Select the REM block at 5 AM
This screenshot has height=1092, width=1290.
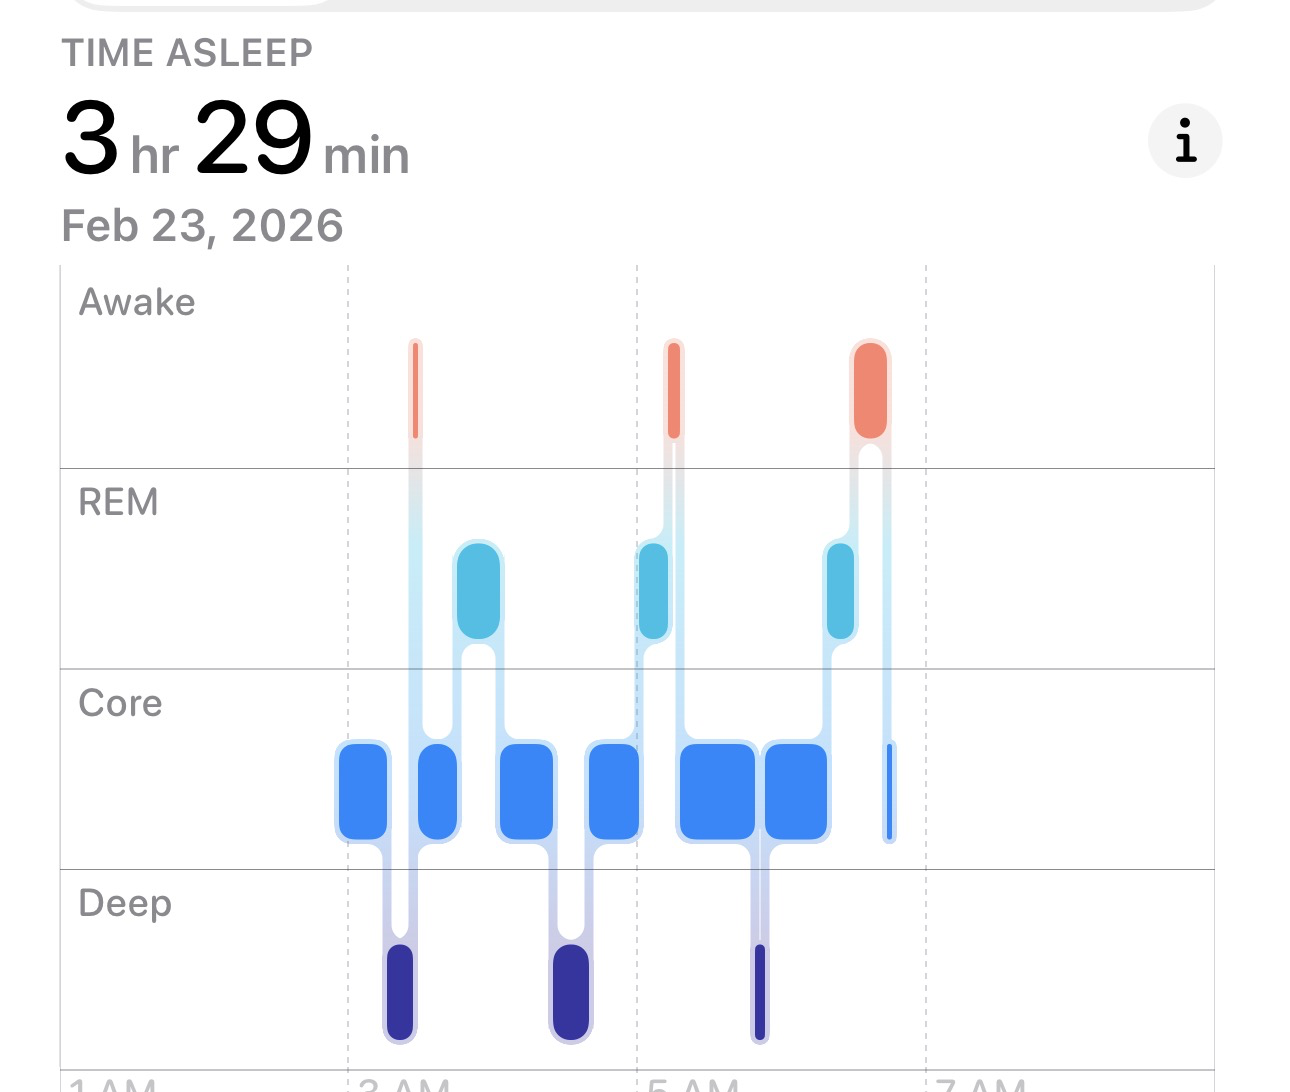click(653, 590)
